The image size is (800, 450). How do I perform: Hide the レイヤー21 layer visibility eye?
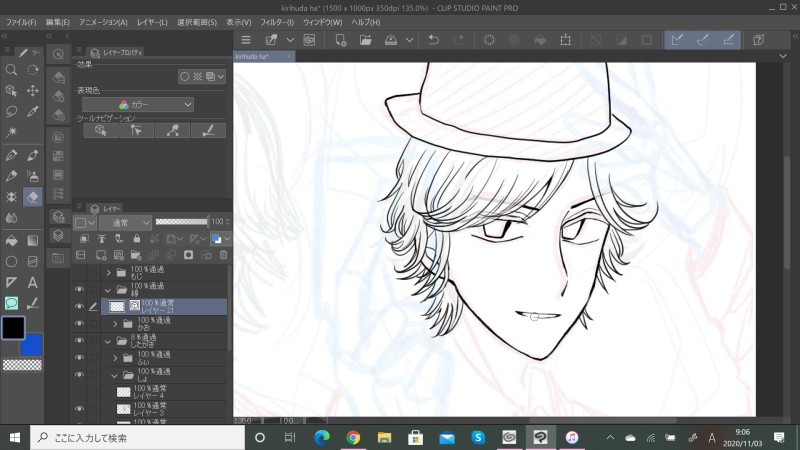click(x=80, y=307)
